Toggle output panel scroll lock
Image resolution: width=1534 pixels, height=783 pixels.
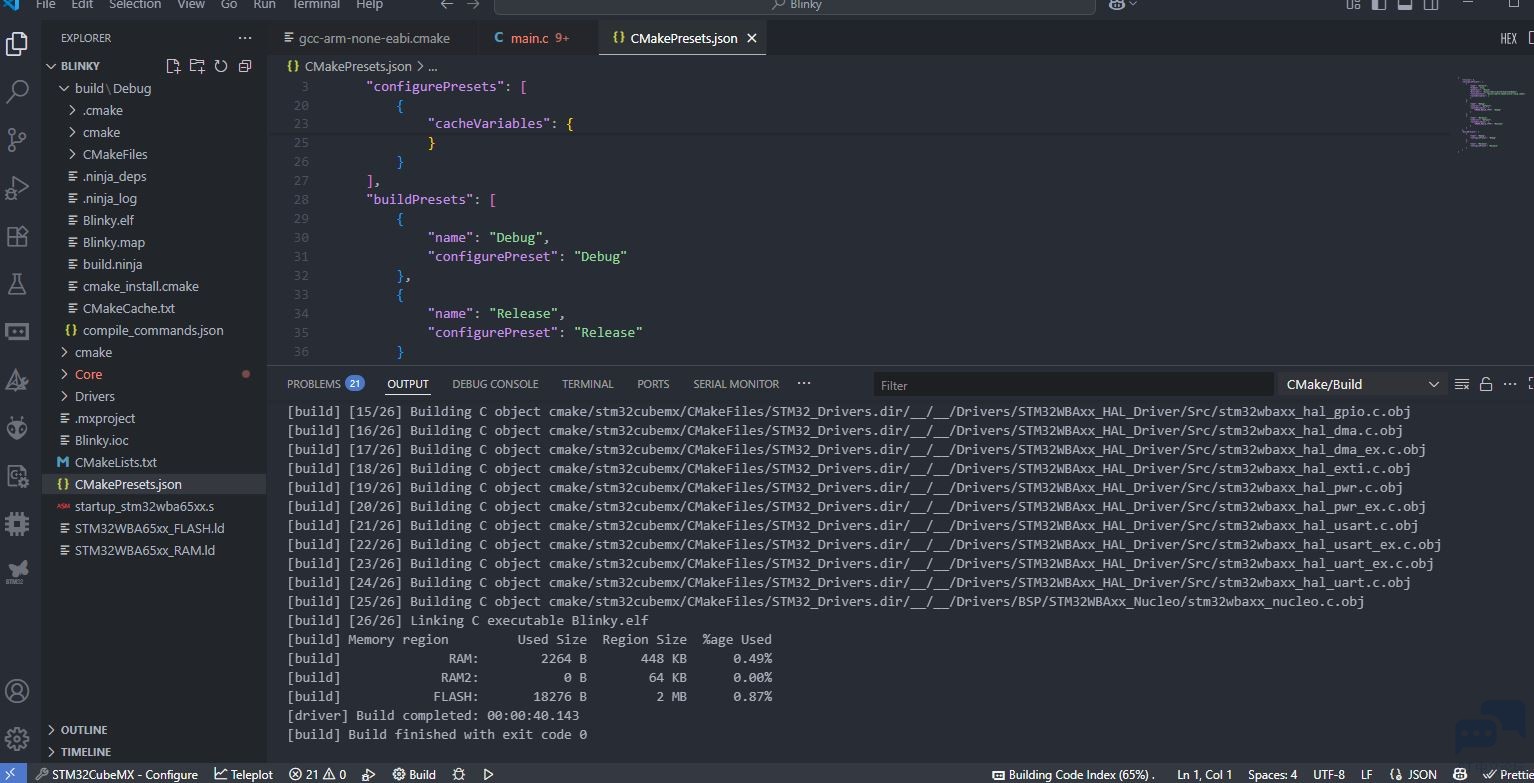[1486, 384]
